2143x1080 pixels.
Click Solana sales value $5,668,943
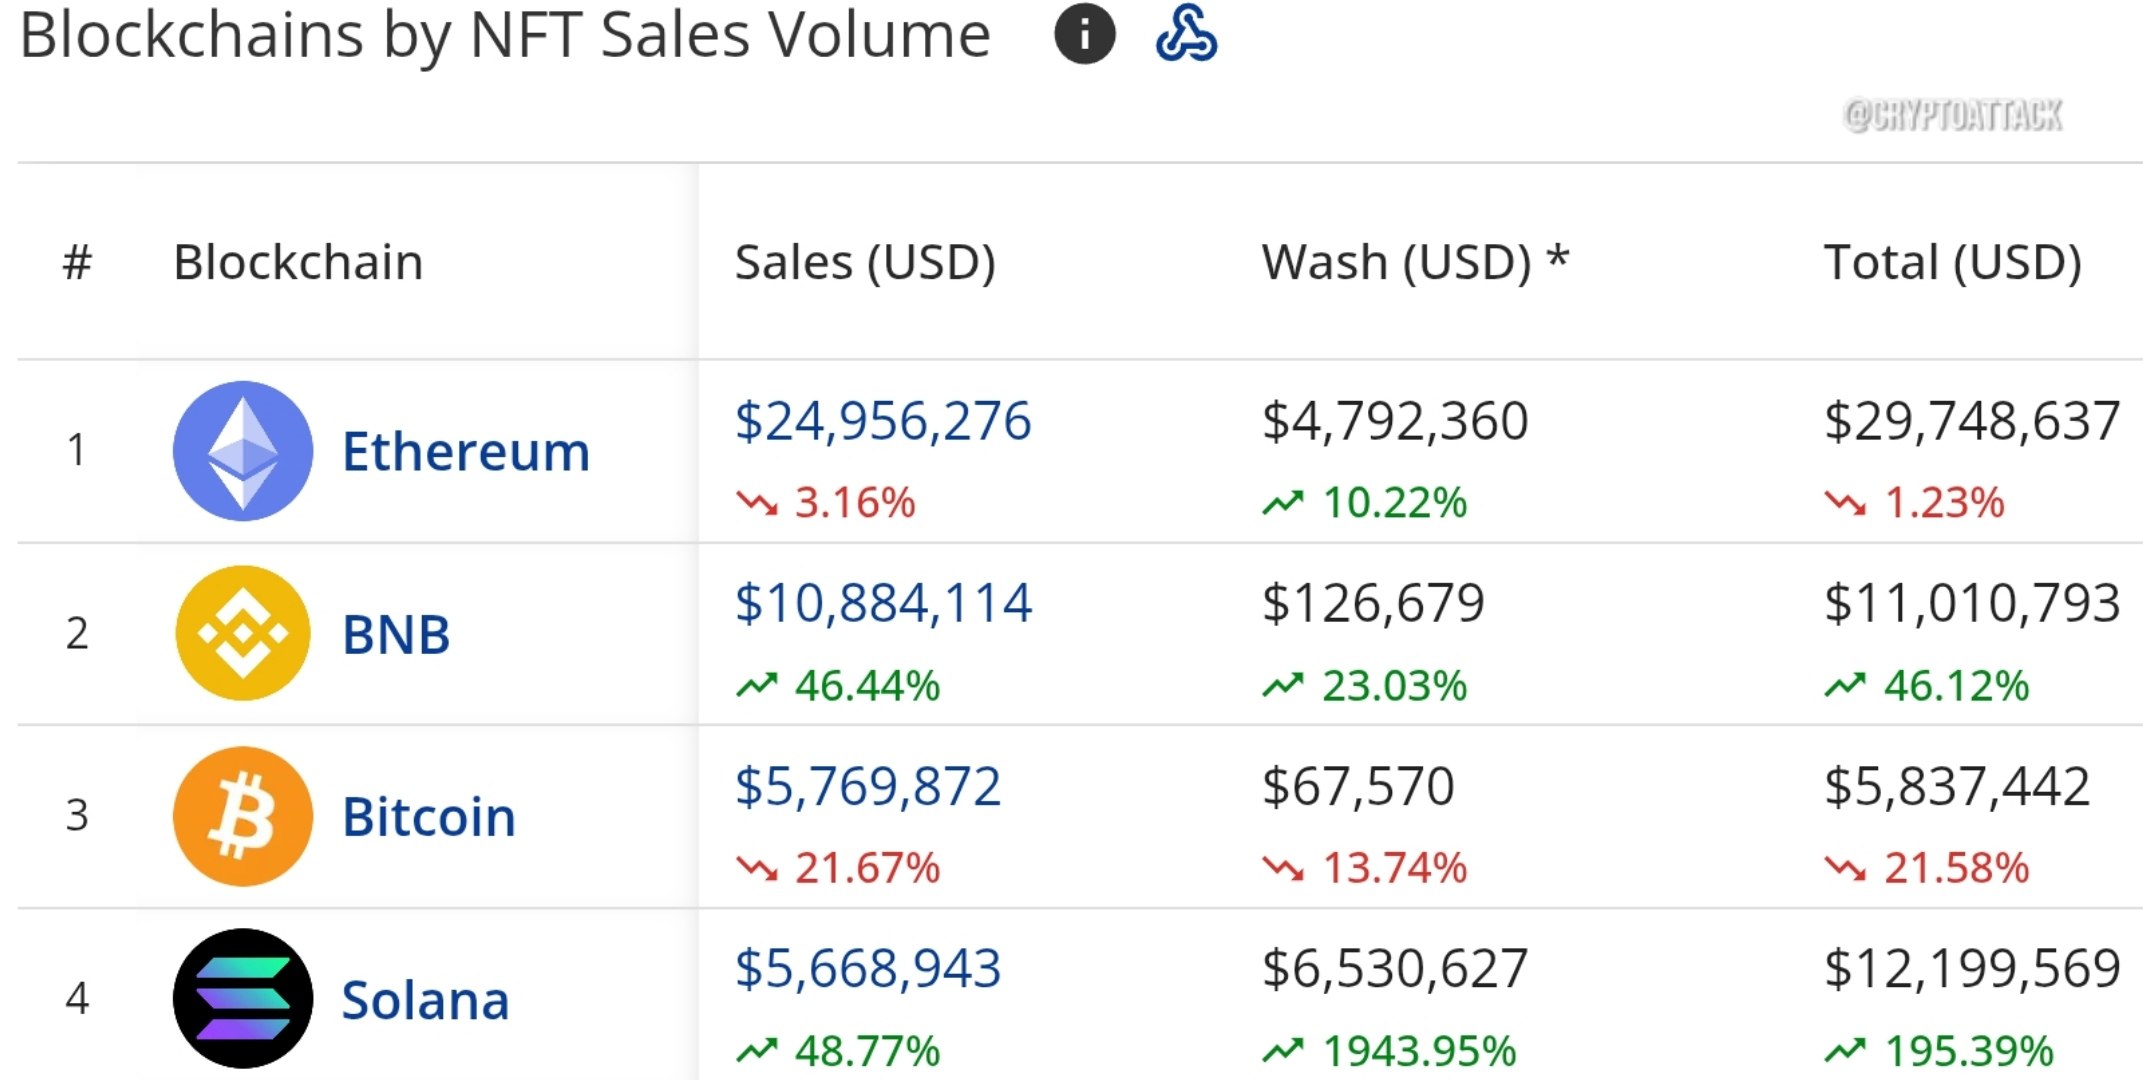coord(868,968)
